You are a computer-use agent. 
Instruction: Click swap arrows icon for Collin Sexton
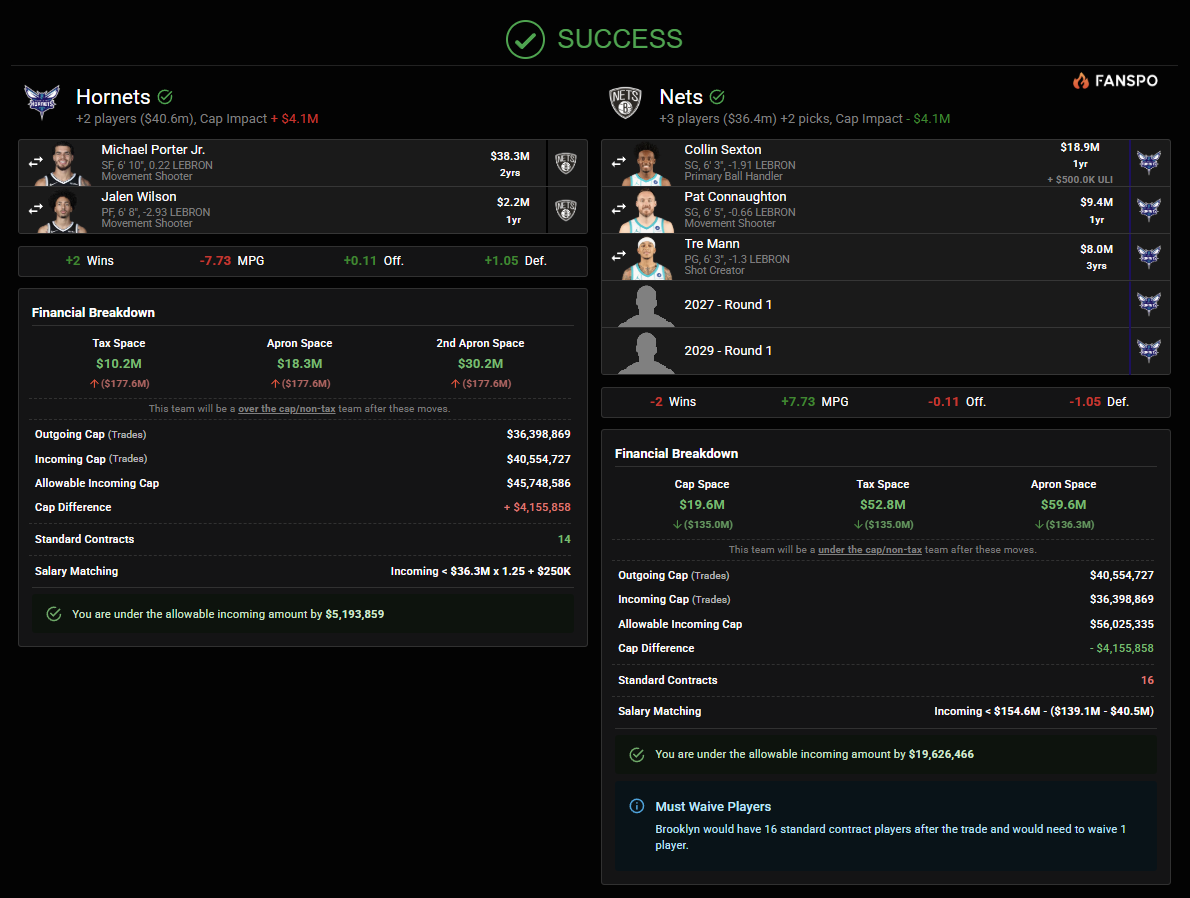coord(619,162)
